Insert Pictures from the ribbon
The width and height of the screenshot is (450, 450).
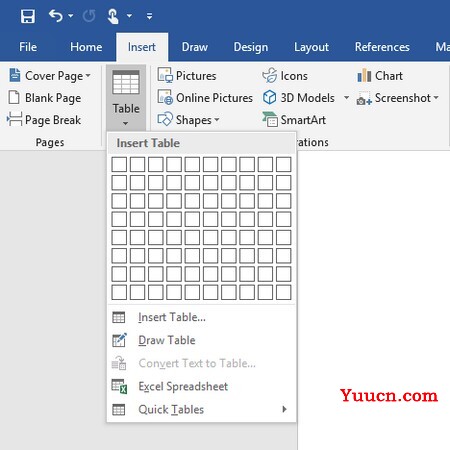[187, 76]
